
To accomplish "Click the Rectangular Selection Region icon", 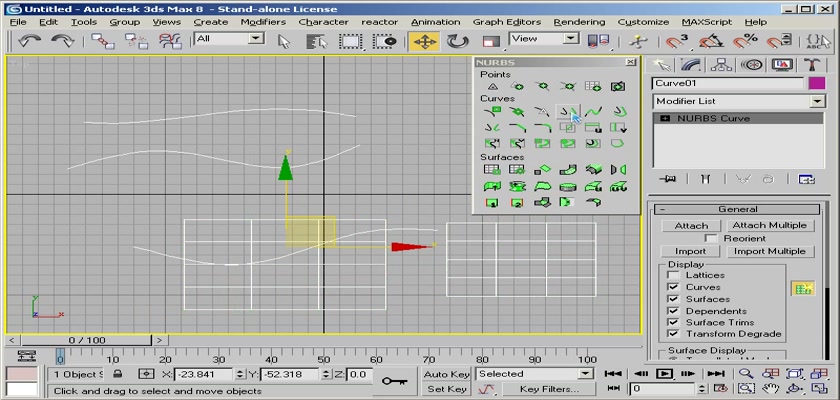I will [351, 42].
